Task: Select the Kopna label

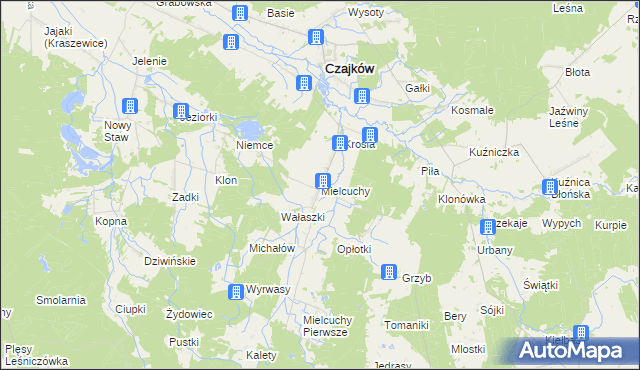Action: [x=111, y=221]
